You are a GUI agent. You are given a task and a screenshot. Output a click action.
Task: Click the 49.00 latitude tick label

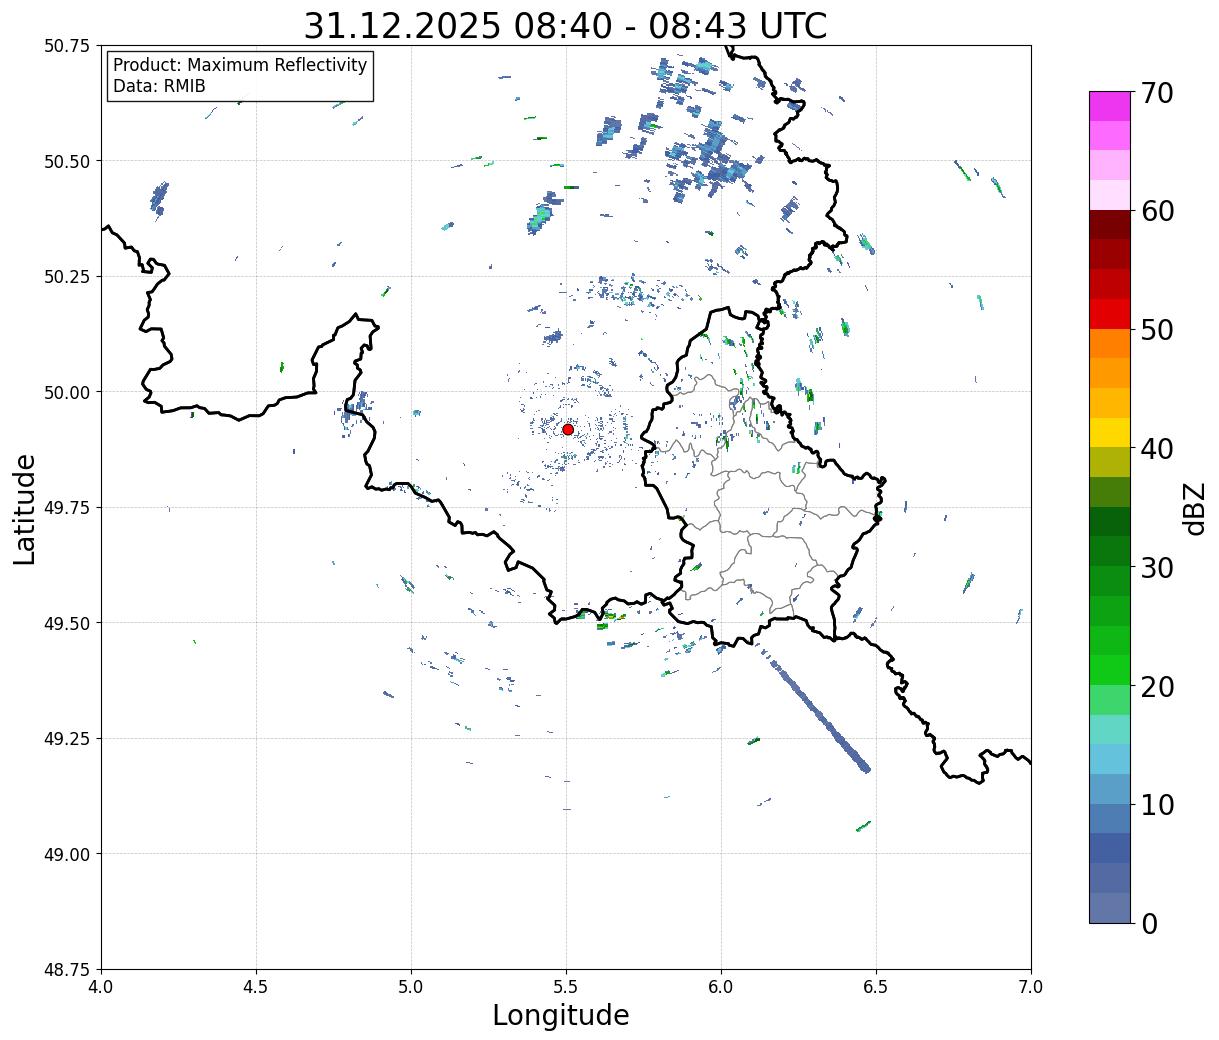tap(66, 854)
